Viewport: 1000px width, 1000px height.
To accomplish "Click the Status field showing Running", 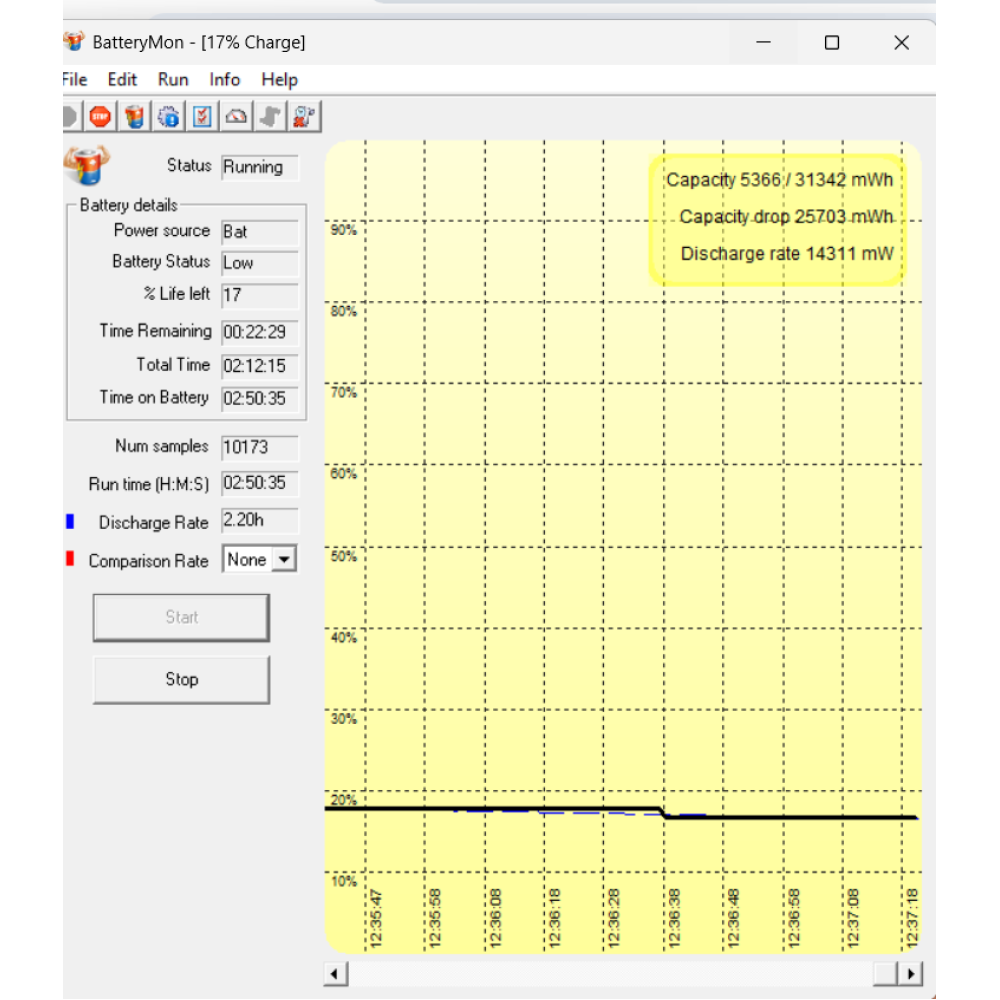I will 260,167.
